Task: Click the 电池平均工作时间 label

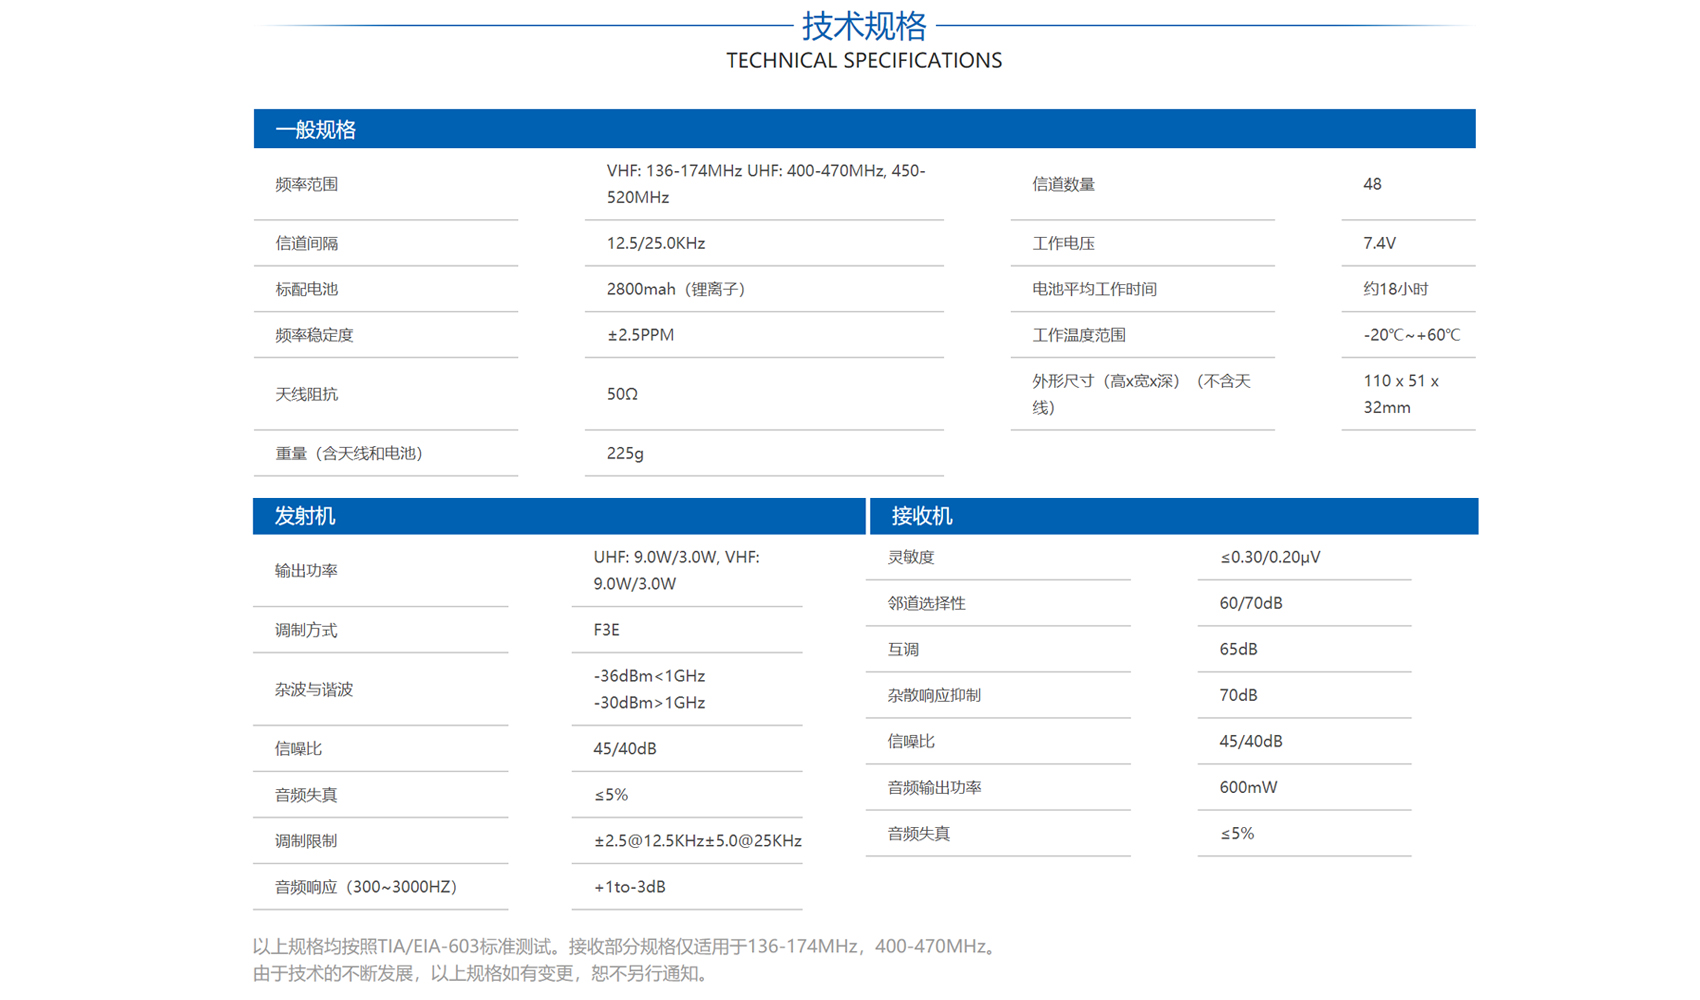Action: click(1094, 289)
